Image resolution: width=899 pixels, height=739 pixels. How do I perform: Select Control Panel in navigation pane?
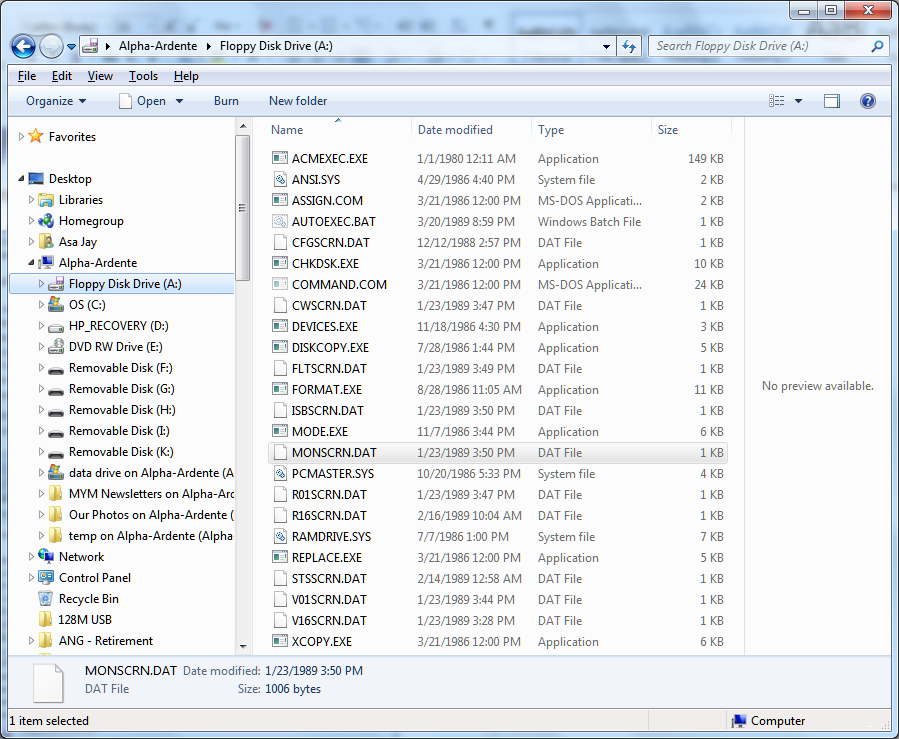[95, 578]
